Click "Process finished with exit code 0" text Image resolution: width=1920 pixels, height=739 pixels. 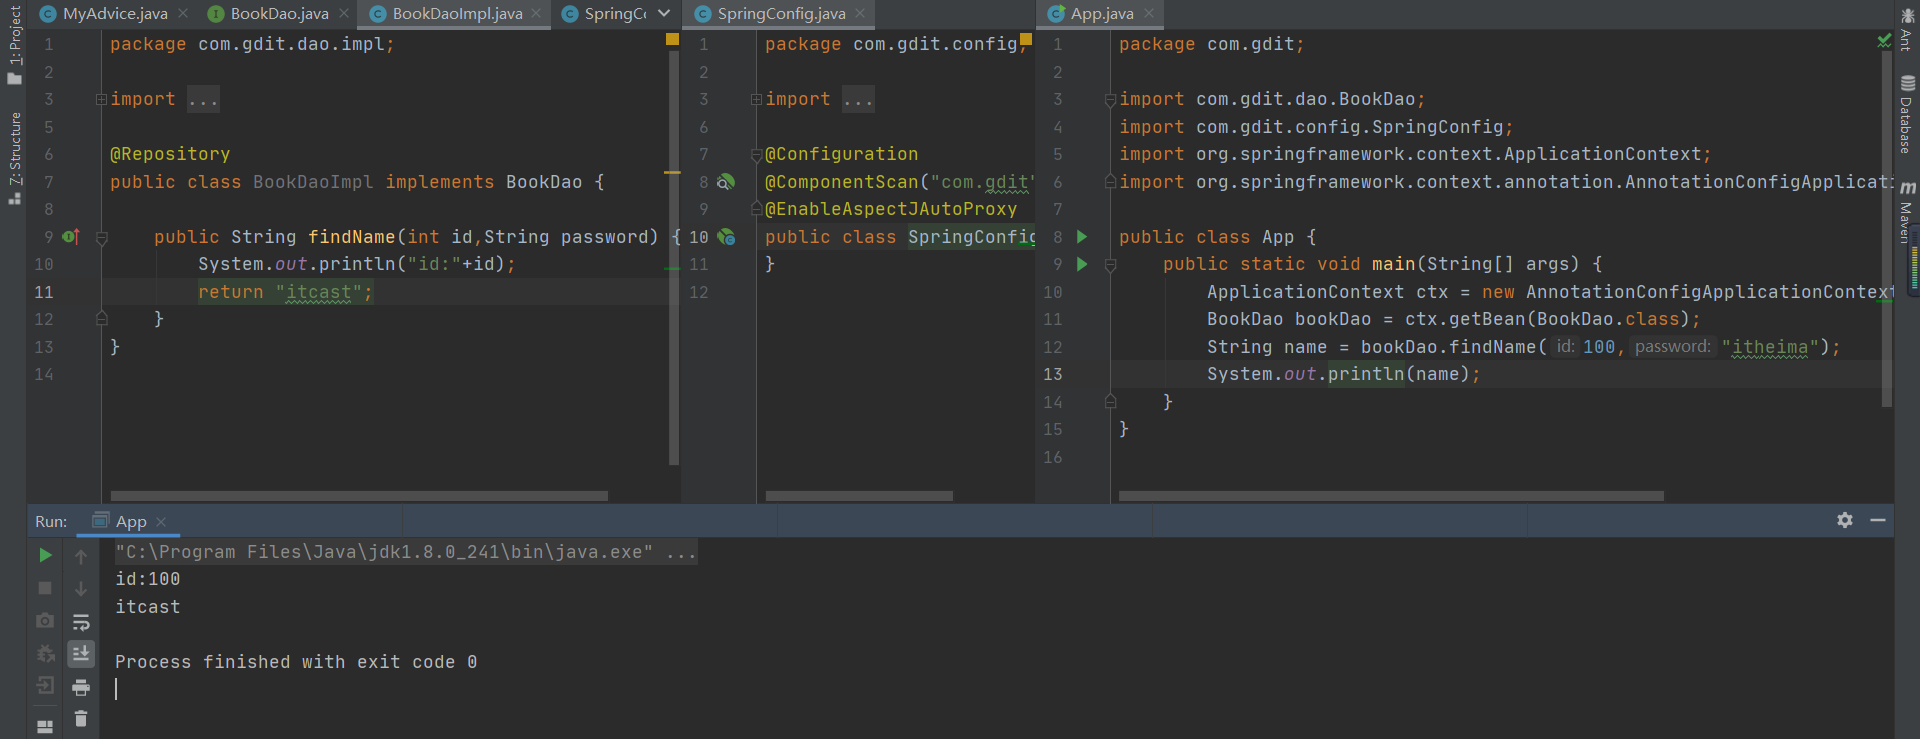click(296, 662)
